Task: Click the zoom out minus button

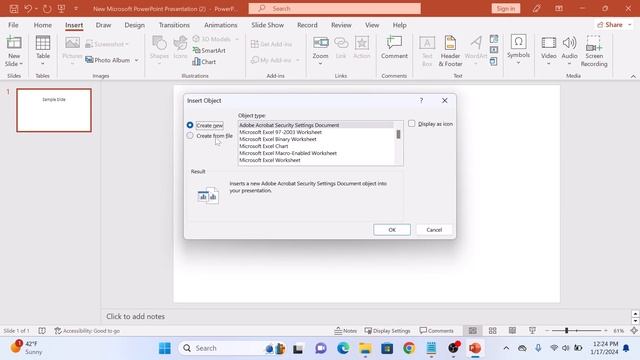Action: 547,331
